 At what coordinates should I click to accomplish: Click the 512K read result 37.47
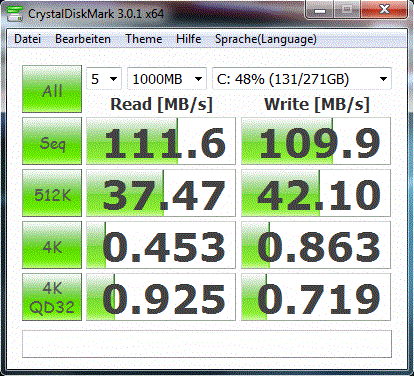coord(161,193)
